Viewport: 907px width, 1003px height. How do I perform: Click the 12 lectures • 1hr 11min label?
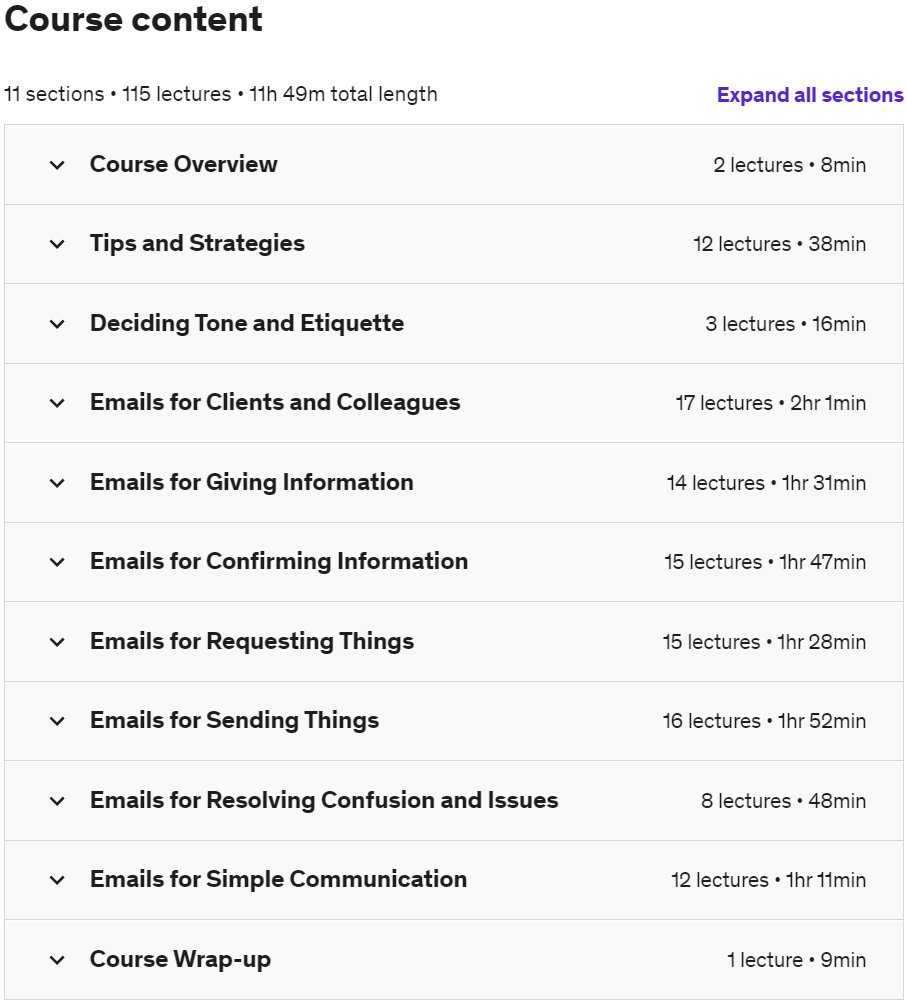768,880
